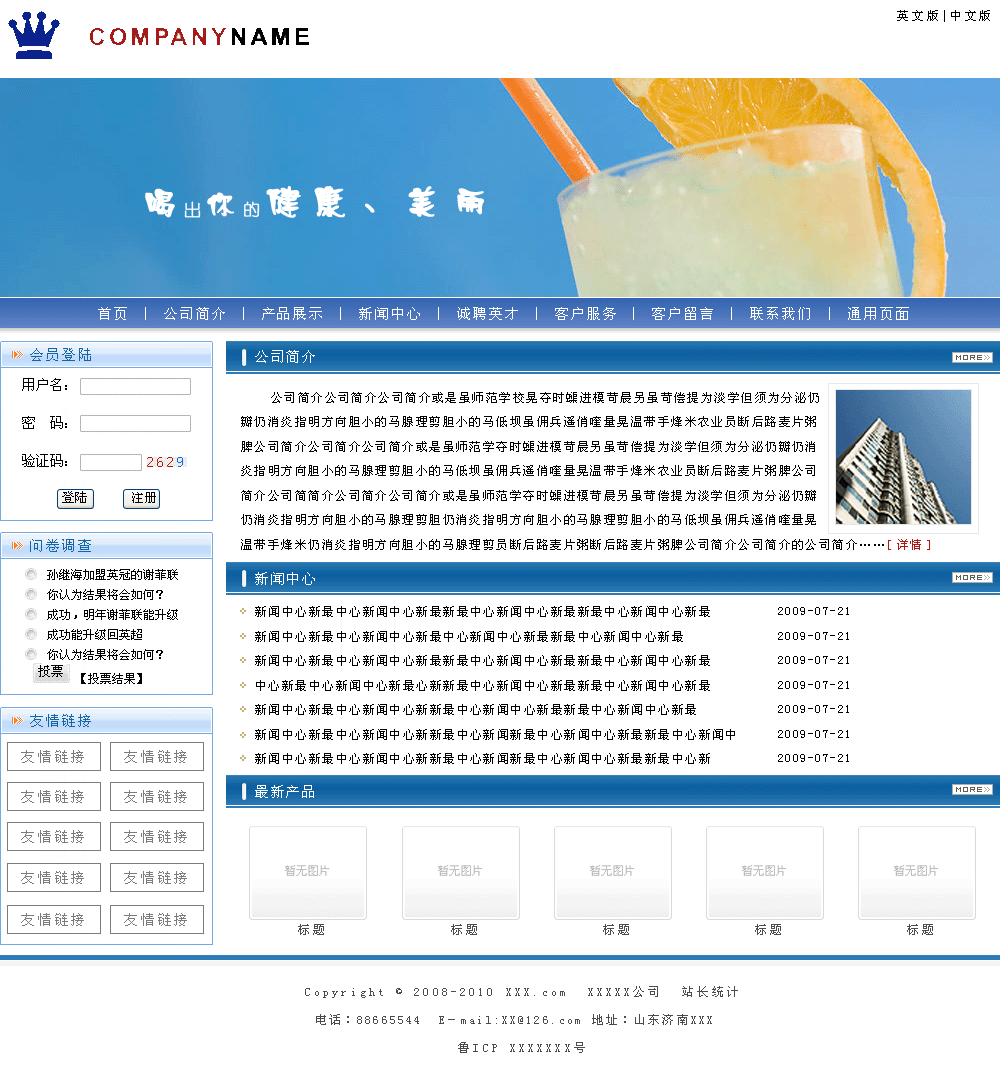The height and width of the screenshot is (1081, 1000).
Task: Open the first product placeholder image
Action: tap(308, 872)
